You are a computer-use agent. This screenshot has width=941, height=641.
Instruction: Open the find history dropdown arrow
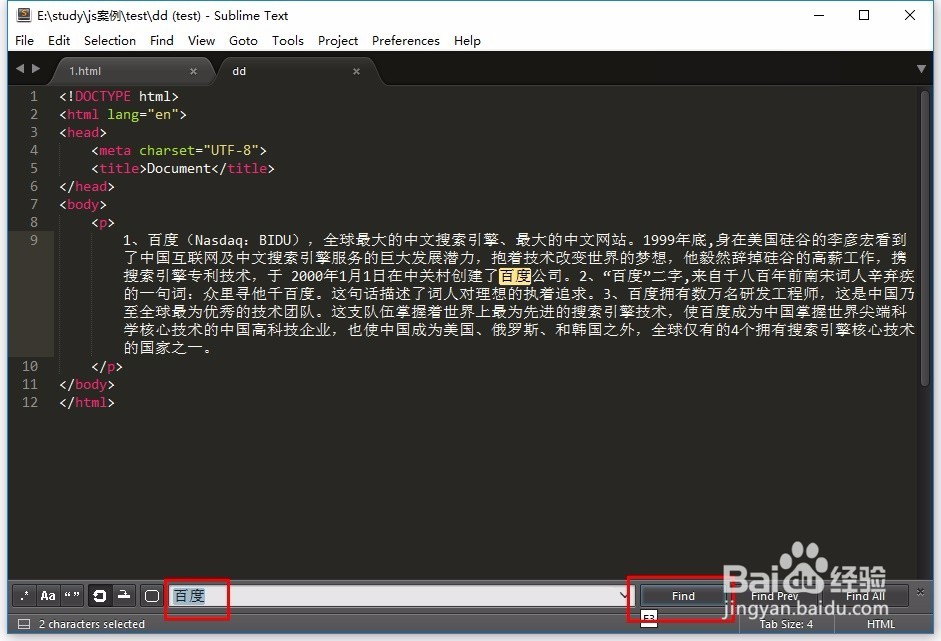tap(624, 595)
